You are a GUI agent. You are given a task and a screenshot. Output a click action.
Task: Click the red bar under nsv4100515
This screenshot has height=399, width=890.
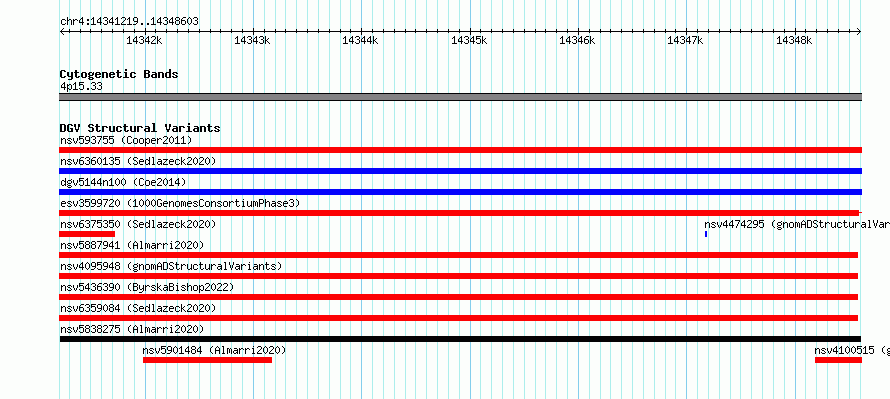tap(838, 360)
